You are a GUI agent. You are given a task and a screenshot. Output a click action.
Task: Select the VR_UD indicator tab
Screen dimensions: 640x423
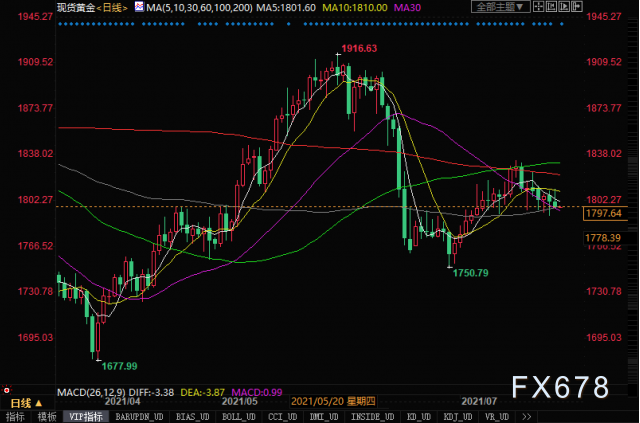tap(497, 417)
